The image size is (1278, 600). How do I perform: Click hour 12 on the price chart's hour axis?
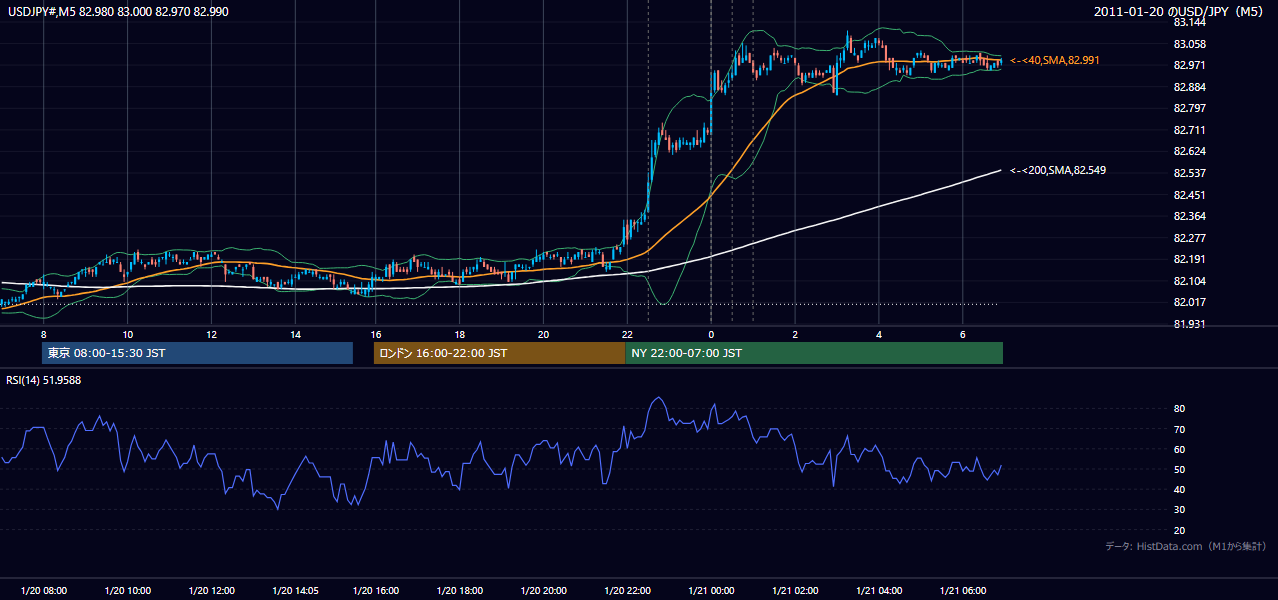coord(212,334)
